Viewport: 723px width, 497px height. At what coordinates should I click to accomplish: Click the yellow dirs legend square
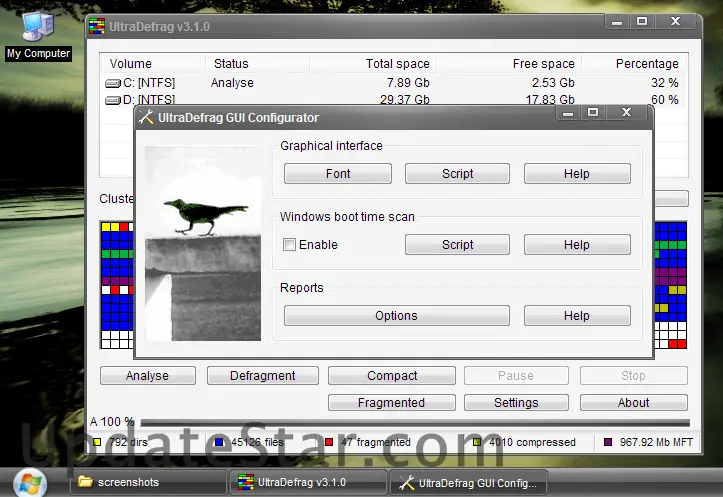(x=97, y=442)
